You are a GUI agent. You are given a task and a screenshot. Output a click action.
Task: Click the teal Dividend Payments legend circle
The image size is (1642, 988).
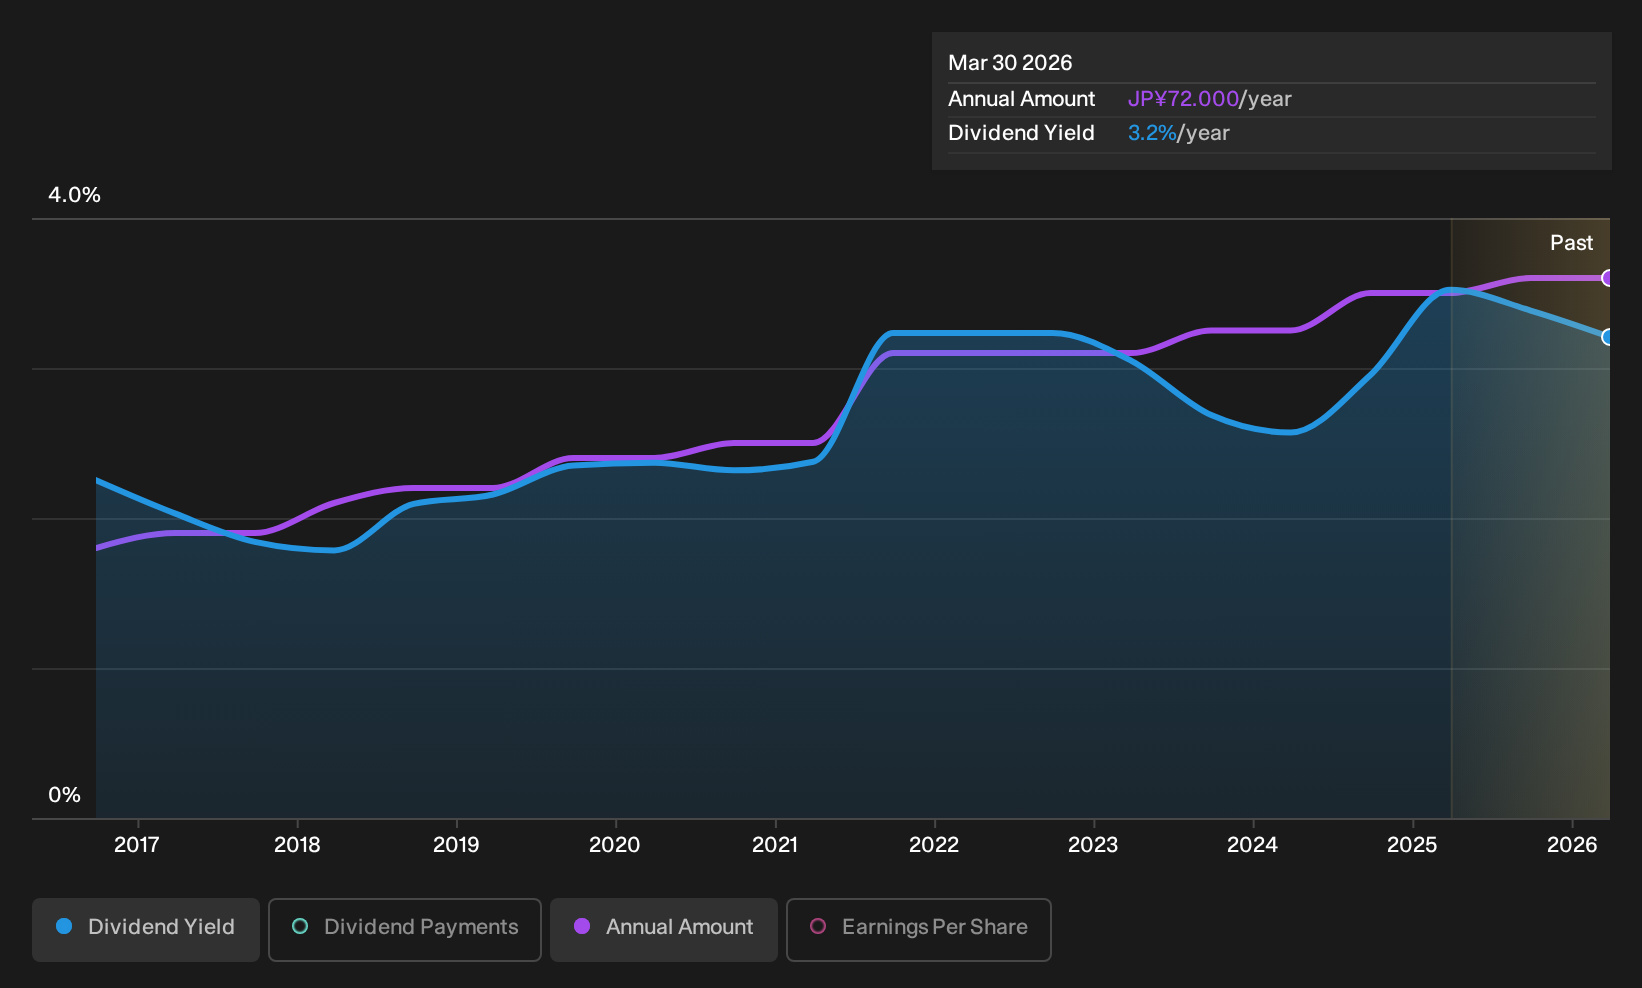coord(300,927)
